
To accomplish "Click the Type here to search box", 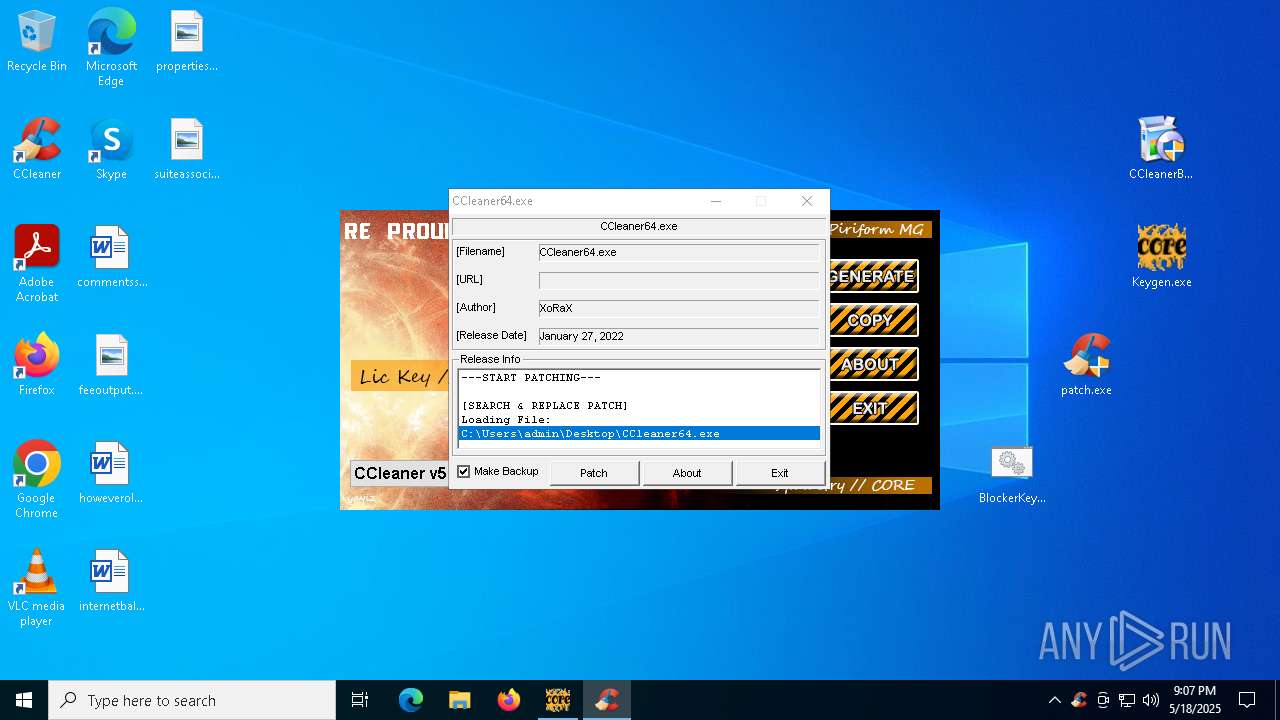I will 192,700.
